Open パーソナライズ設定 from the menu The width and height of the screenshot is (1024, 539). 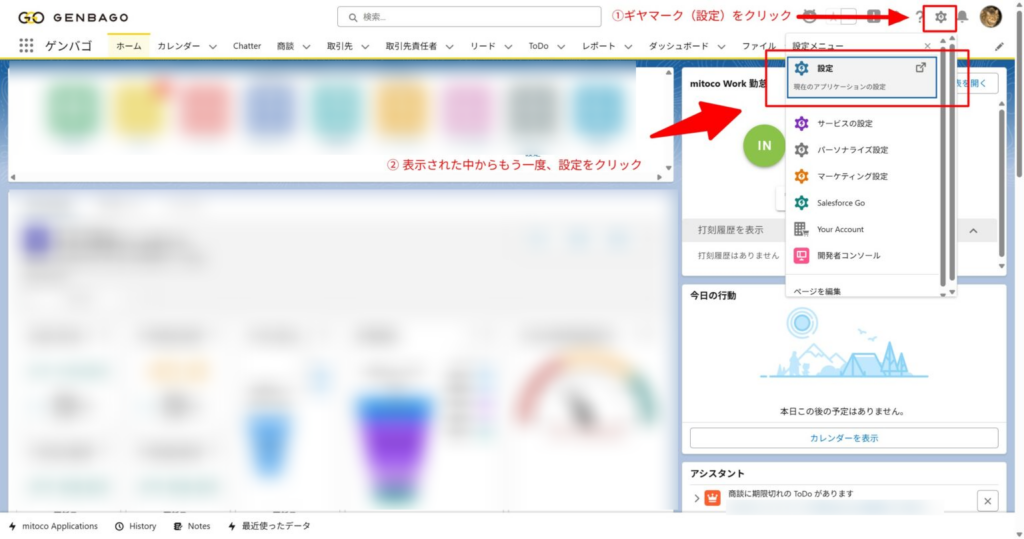(x=851, y=150)
